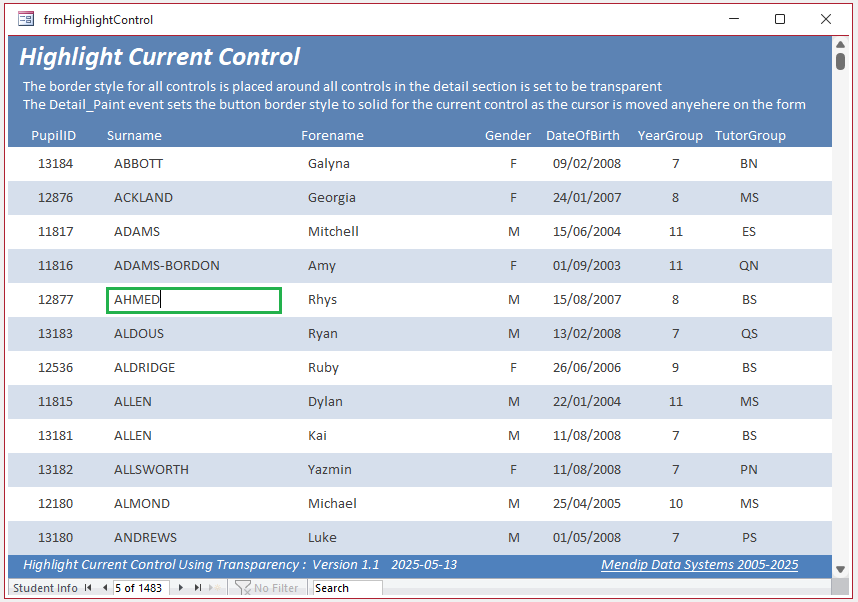The image size is (858, 602).
Task: Click the scrollbar up arrow
Action: 840,44
